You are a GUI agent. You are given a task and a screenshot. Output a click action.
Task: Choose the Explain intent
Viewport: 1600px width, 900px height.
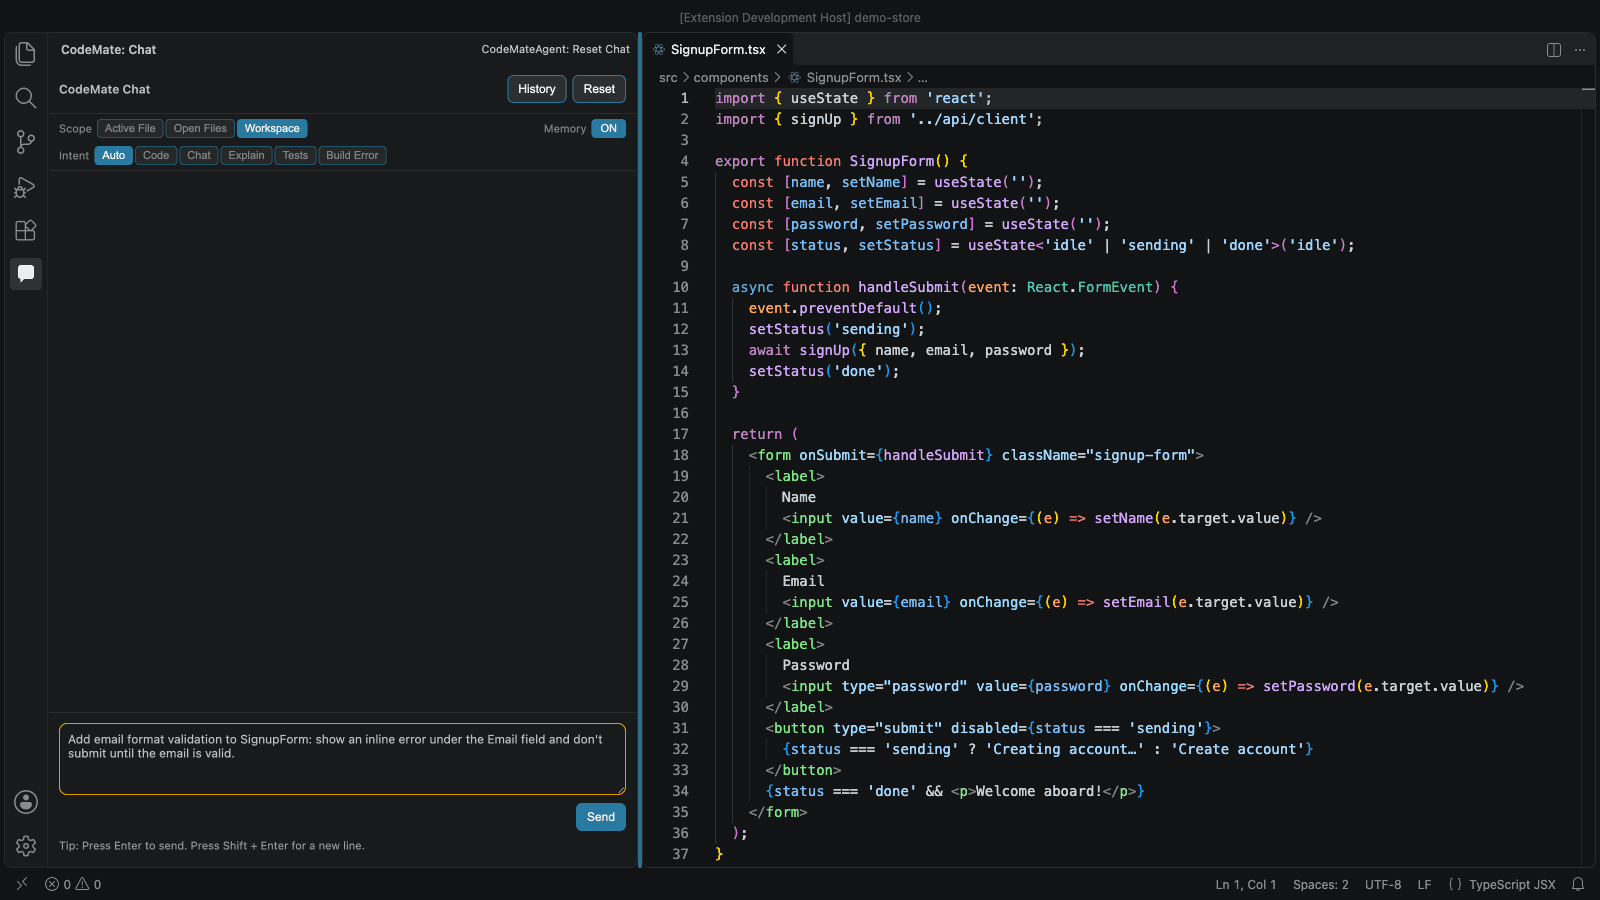coord(246,155)
